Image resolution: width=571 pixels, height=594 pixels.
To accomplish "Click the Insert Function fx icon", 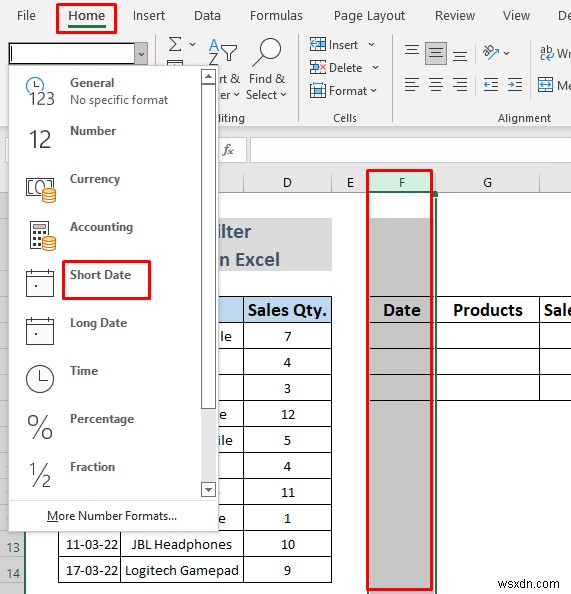I will 228,150.
